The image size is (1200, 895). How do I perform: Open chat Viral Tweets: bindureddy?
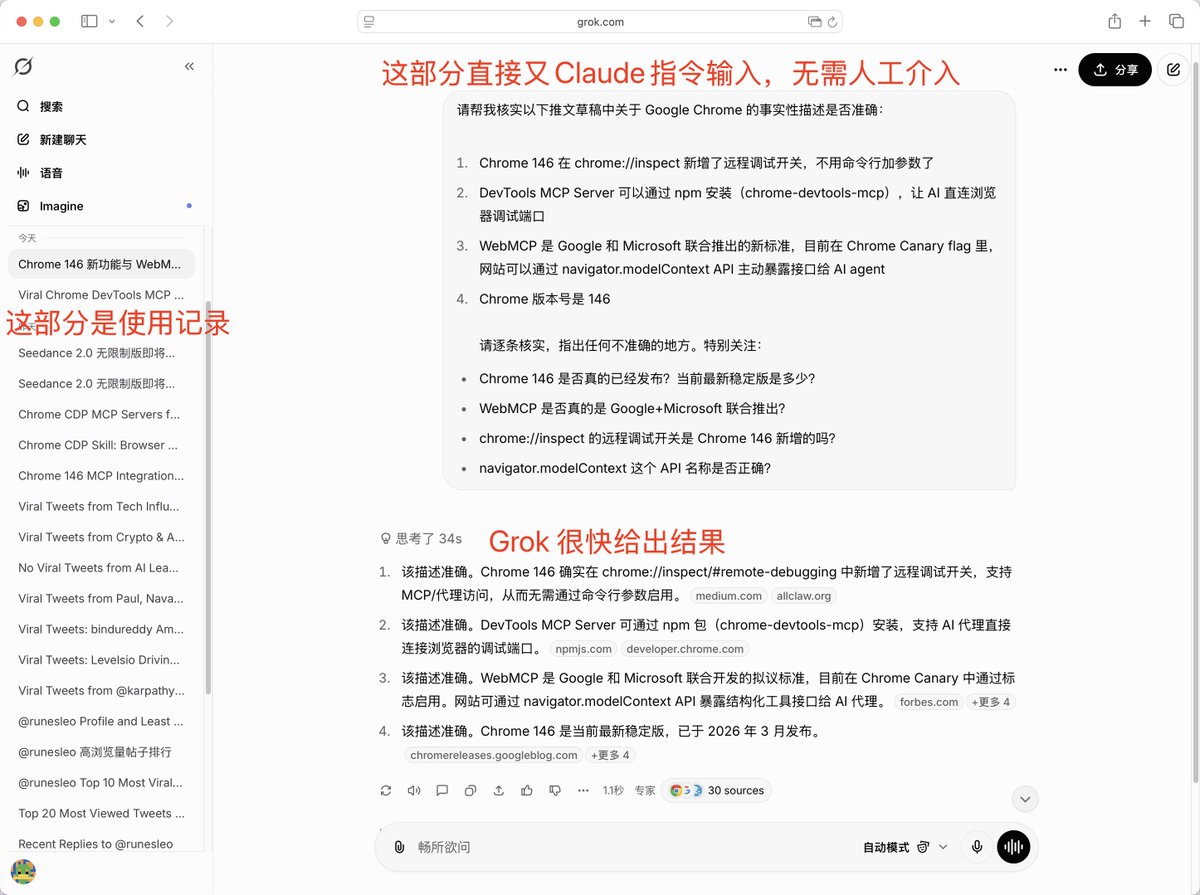(x=101, y=629)
